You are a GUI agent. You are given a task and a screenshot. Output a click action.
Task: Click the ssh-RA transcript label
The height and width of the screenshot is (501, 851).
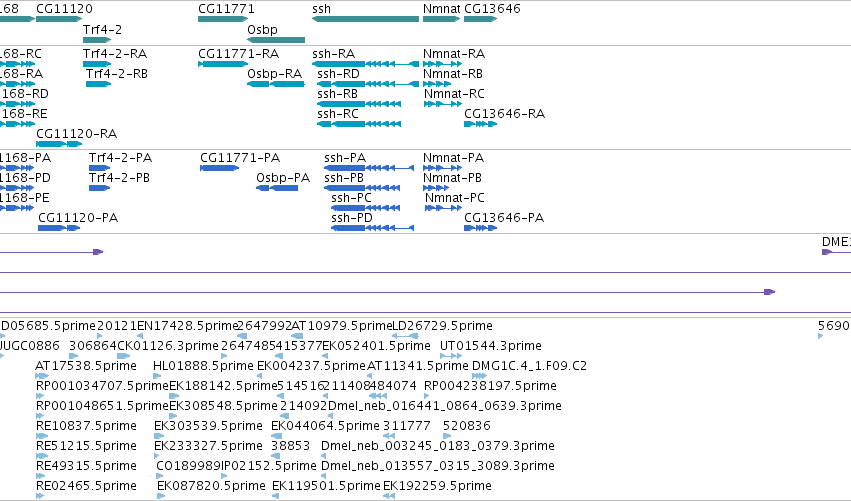click(334, 54)
